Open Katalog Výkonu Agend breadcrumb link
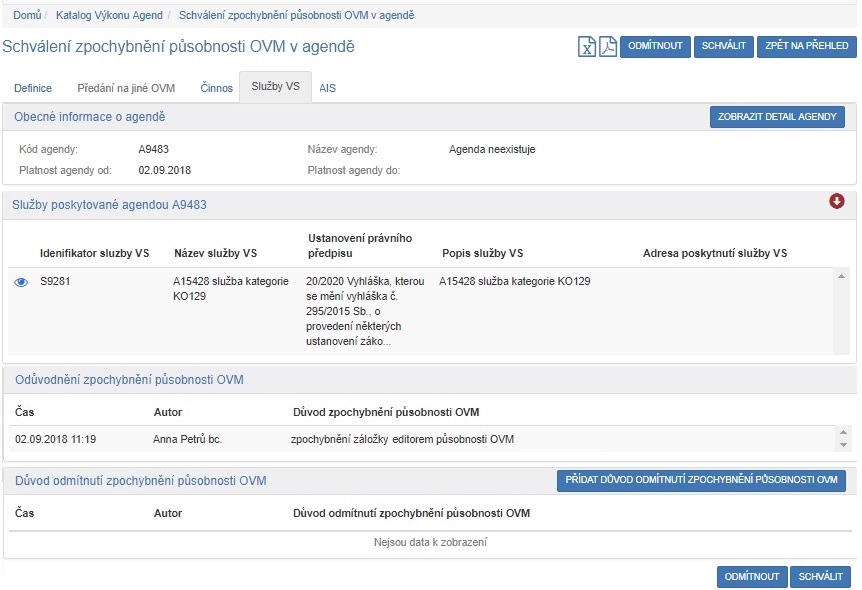 [x=111, y=15]
